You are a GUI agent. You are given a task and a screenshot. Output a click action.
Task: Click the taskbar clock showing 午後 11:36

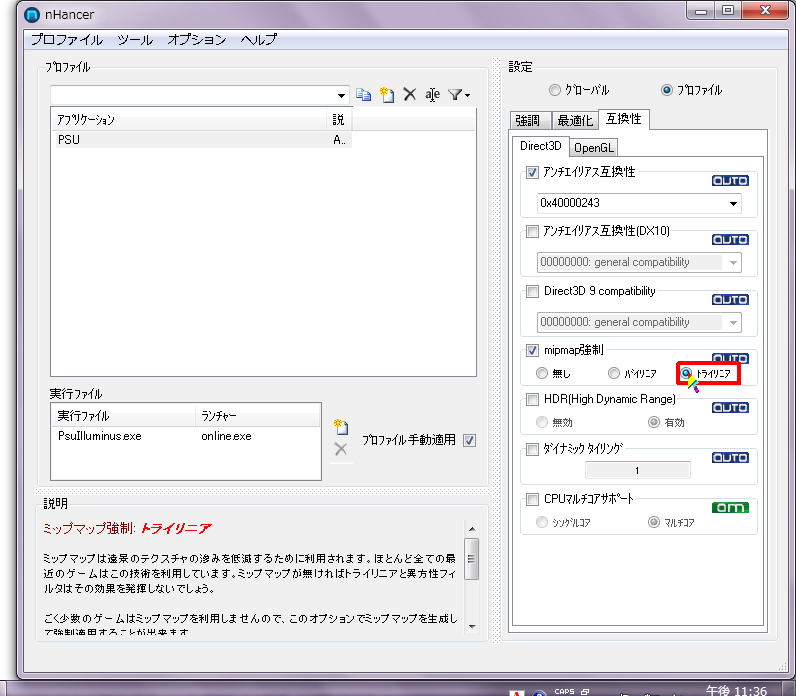tap(736, 690)
